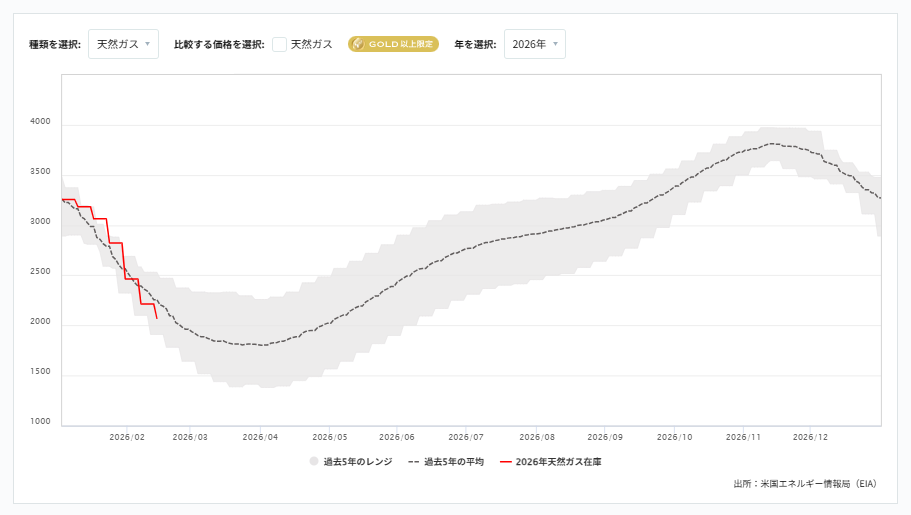Click the 2000 y-axis label

click(40, 321)
